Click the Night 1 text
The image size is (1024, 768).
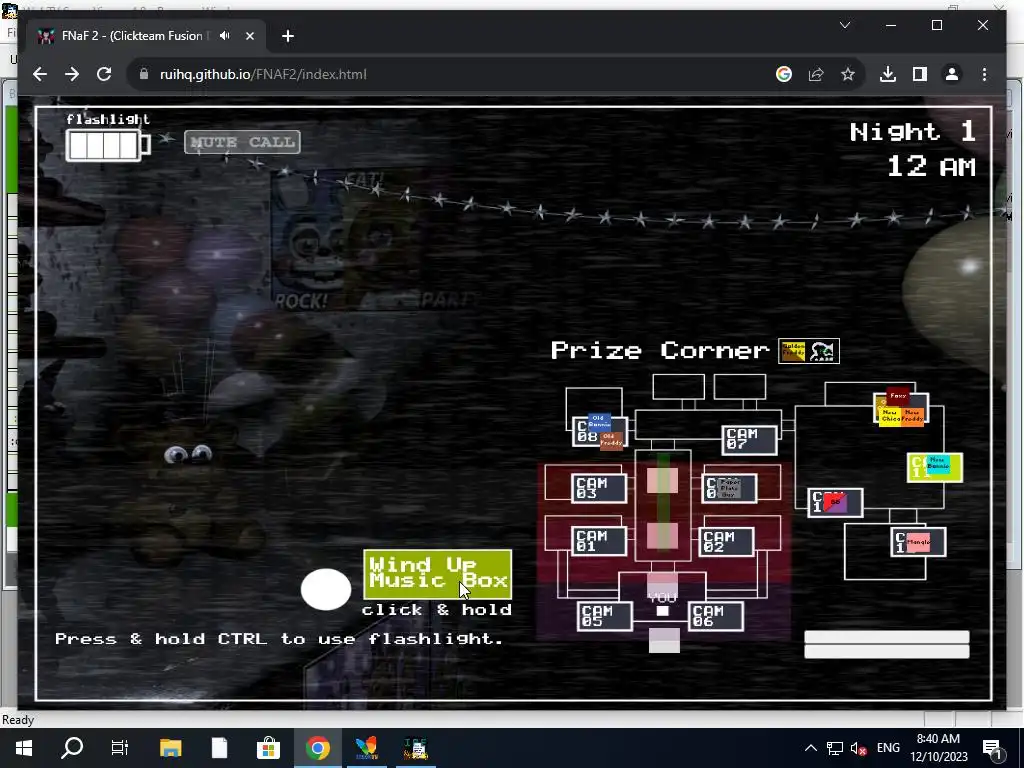912,133
